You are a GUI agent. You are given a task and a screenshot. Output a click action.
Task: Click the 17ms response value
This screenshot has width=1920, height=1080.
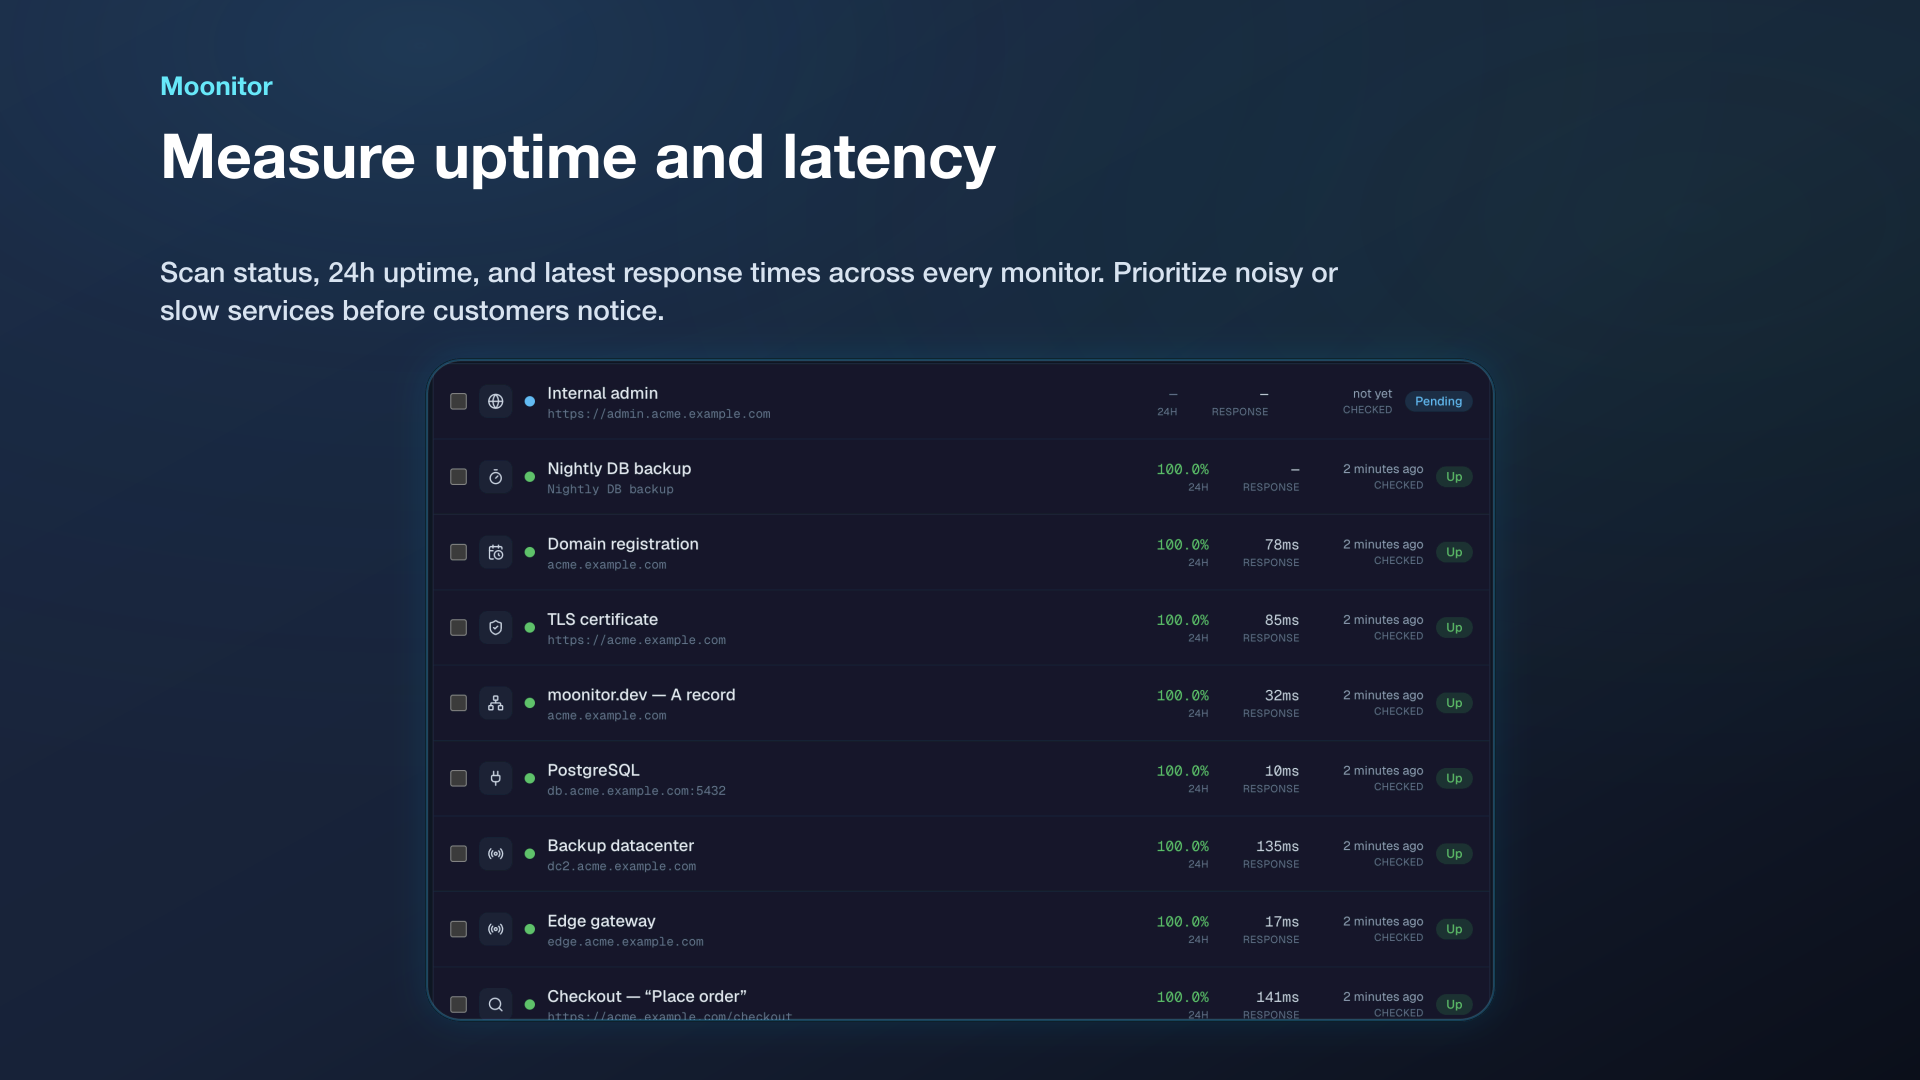tap(1281, 922)
